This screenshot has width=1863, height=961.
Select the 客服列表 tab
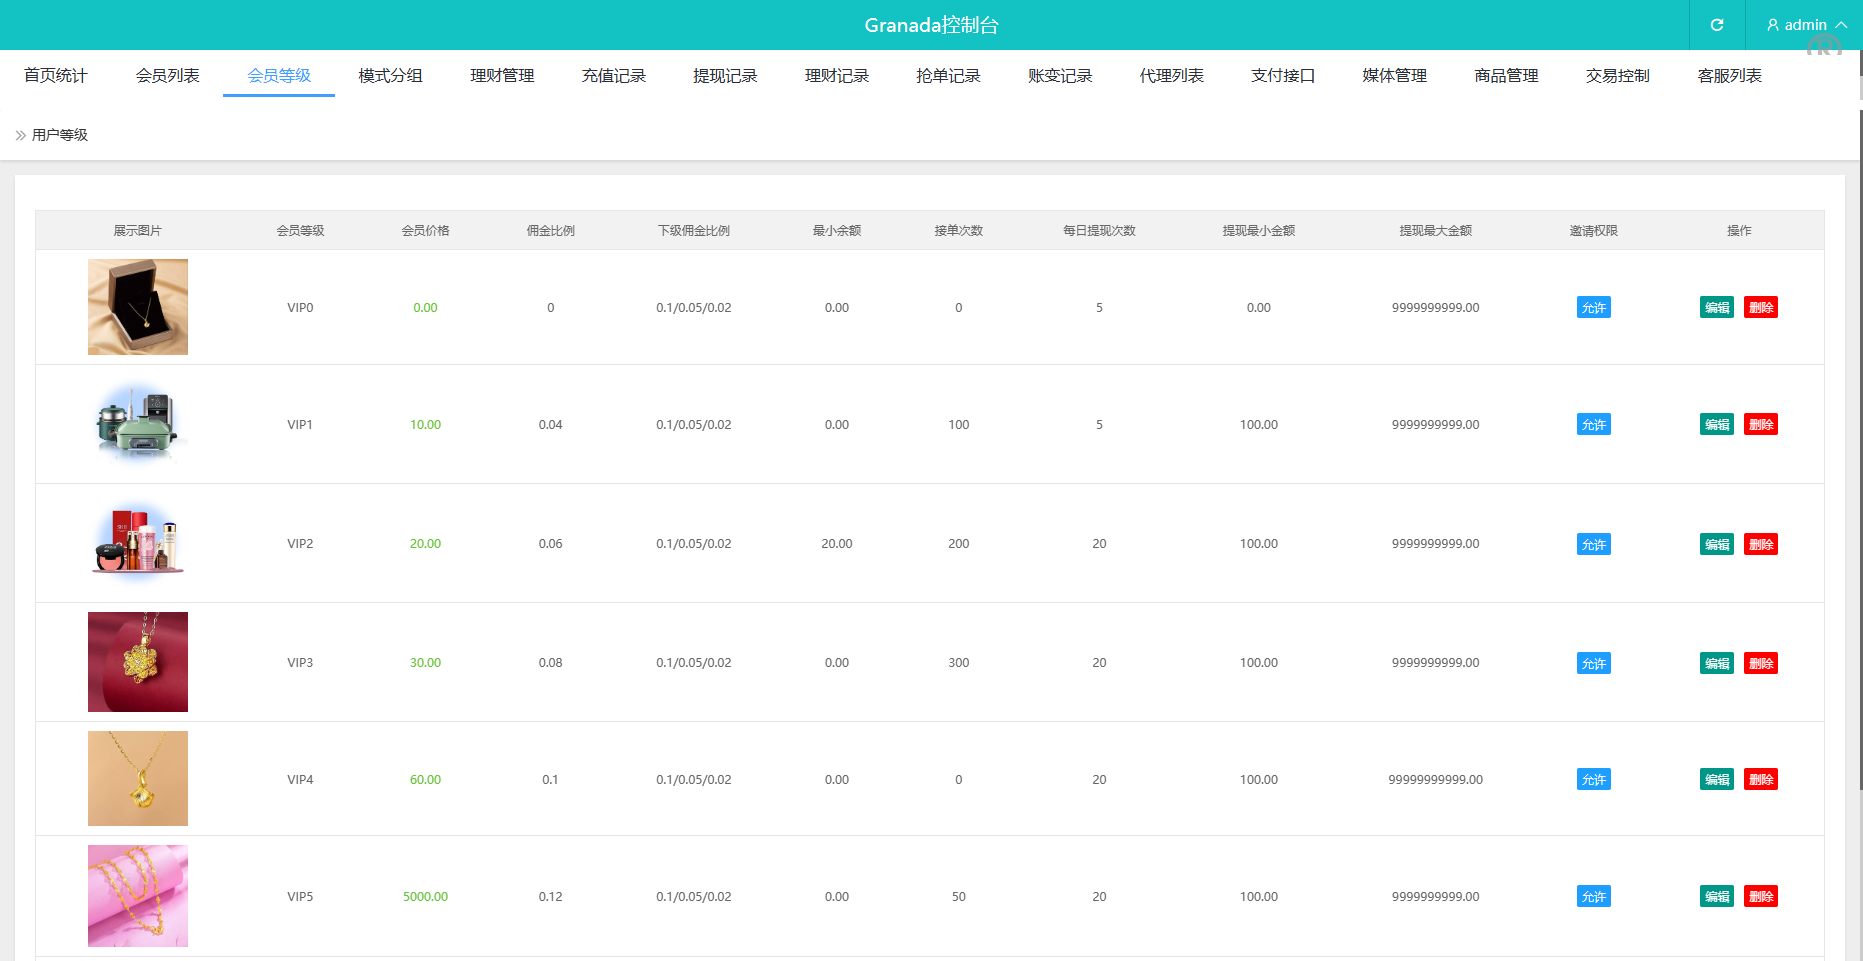tap(1729, 76)
